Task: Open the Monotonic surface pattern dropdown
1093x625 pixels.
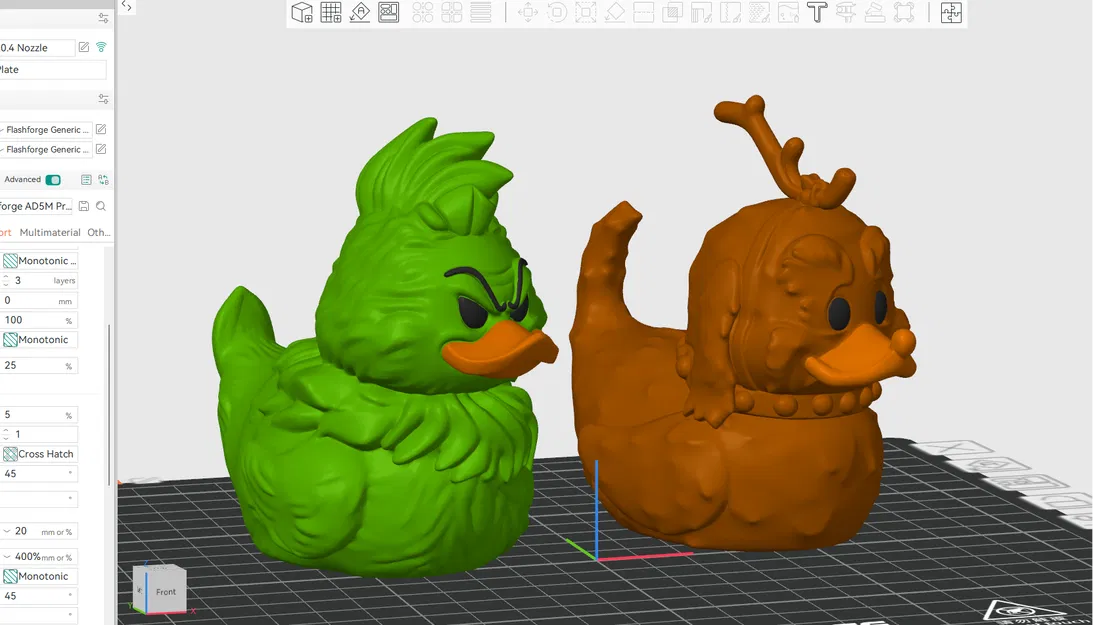Action: tap(40, 260)
